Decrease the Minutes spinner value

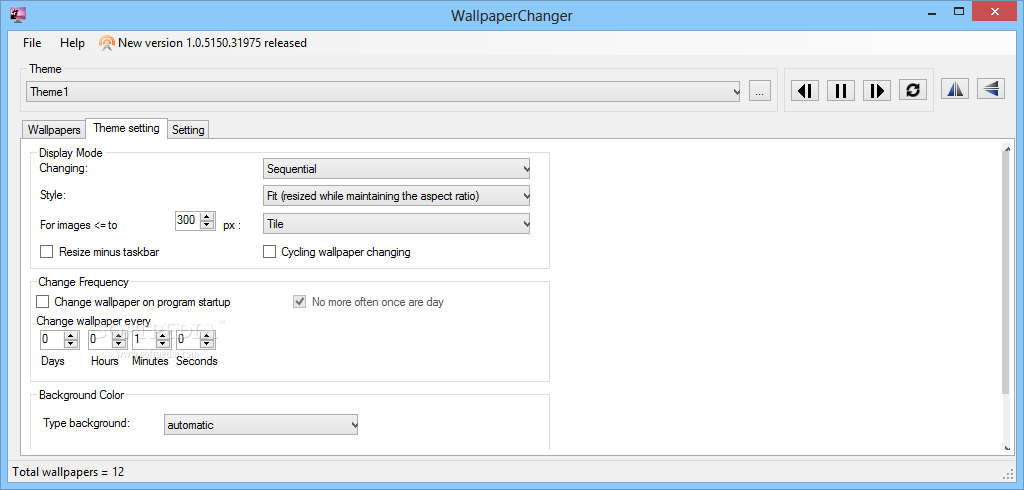(x=163, y=344)
